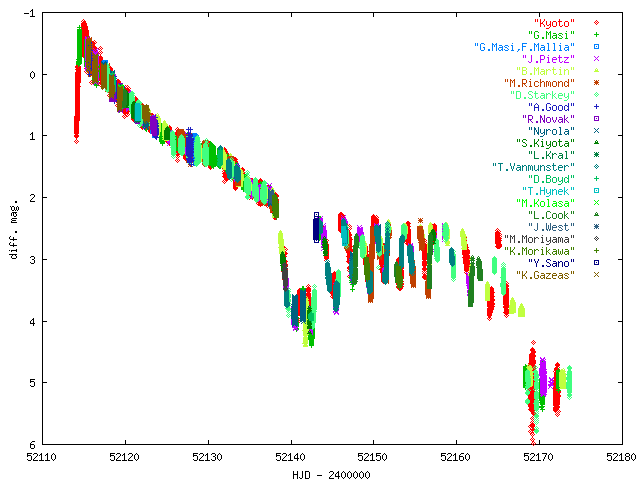
Task: Click the green triangle marker beside S.Kiyota
Action: click(596, 142)
